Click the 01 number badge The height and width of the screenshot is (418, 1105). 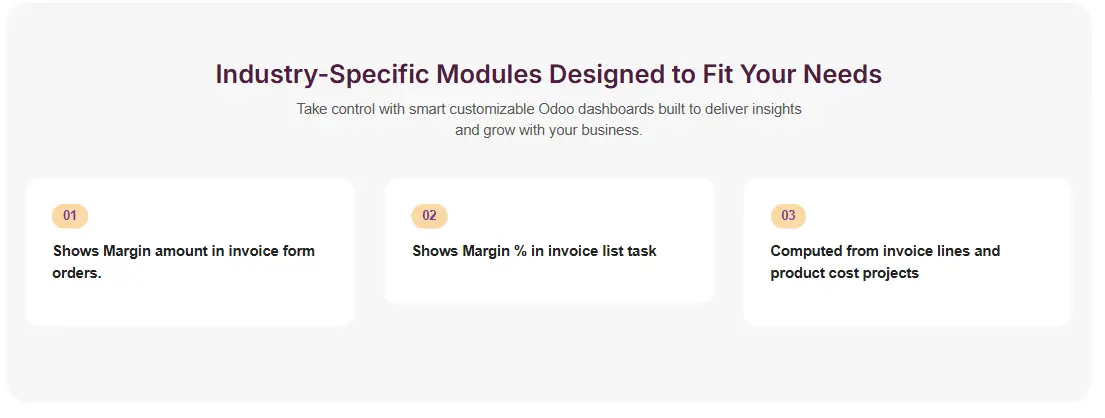70,216
